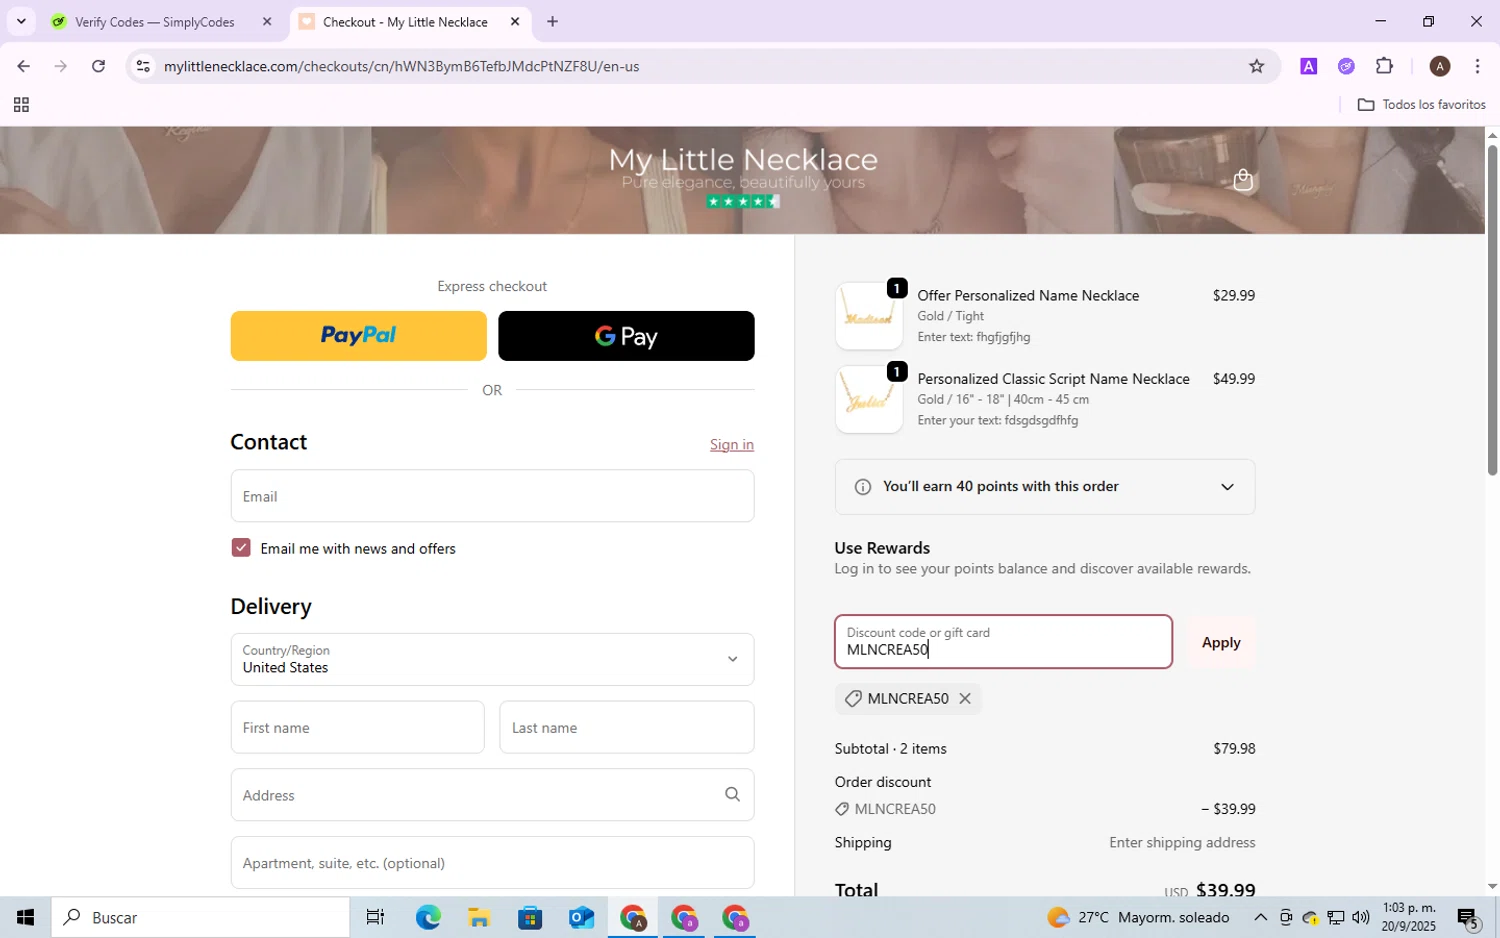Open File Explorer from taskbar

pyautogui.click(x=479, y=917)
